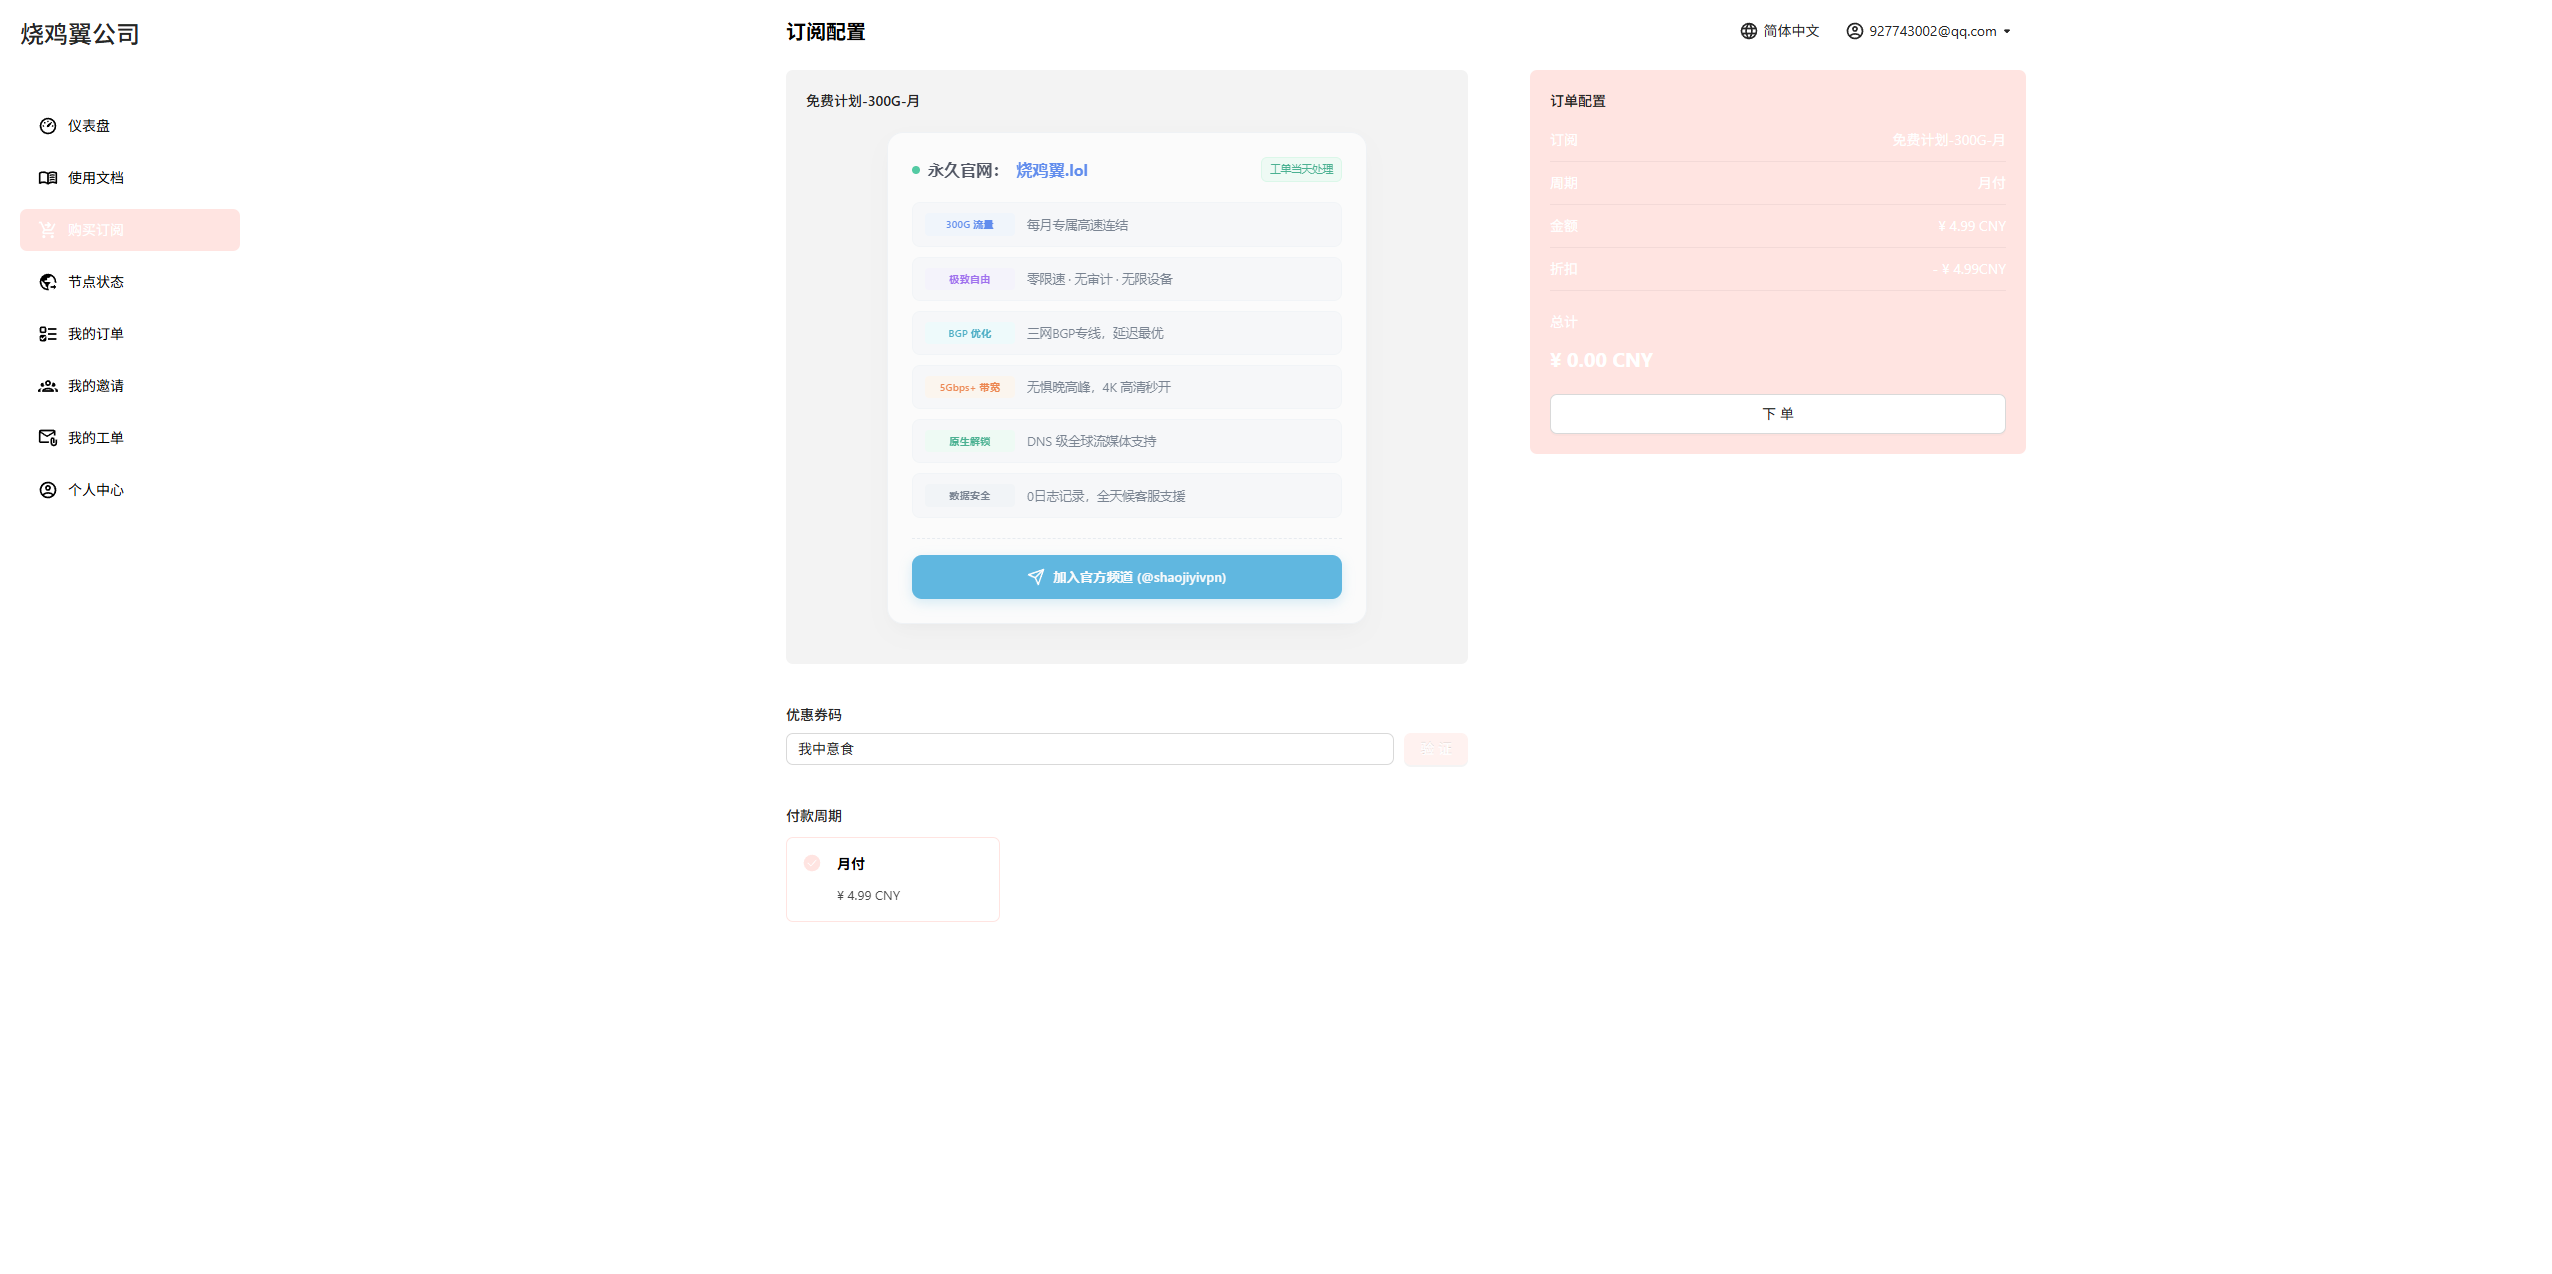Click the text 每月专属高速连结
2552x1274 pixels.
pyautogui.click(x=1077, y=225)
